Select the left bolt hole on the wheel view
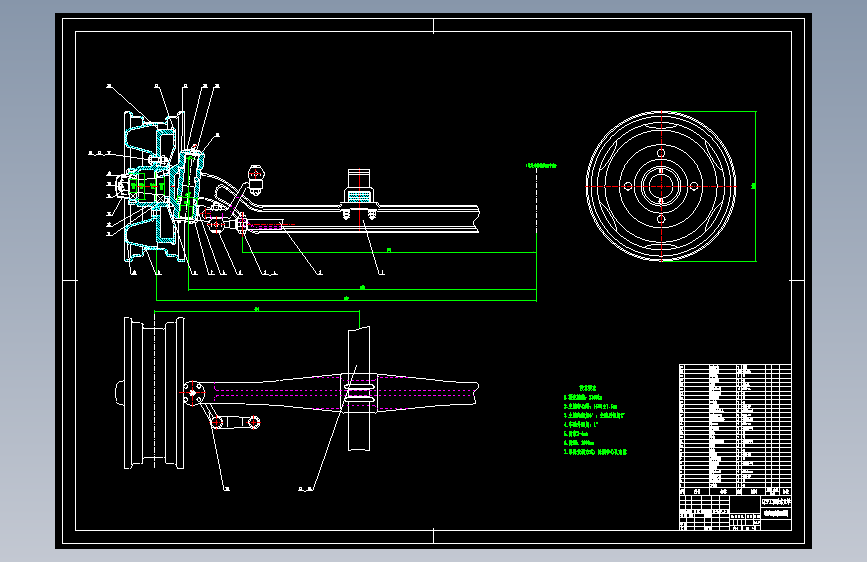This screenshot has width=867, height=562. 626,186
